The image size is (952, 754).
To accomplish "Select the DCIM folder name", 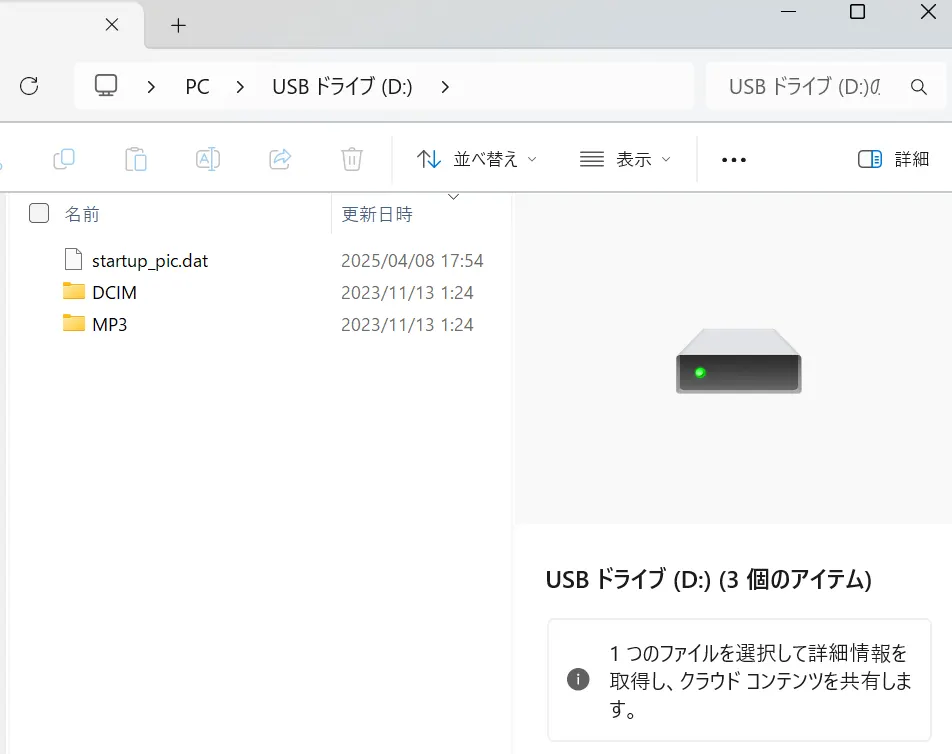I will [x=114, y=293].
